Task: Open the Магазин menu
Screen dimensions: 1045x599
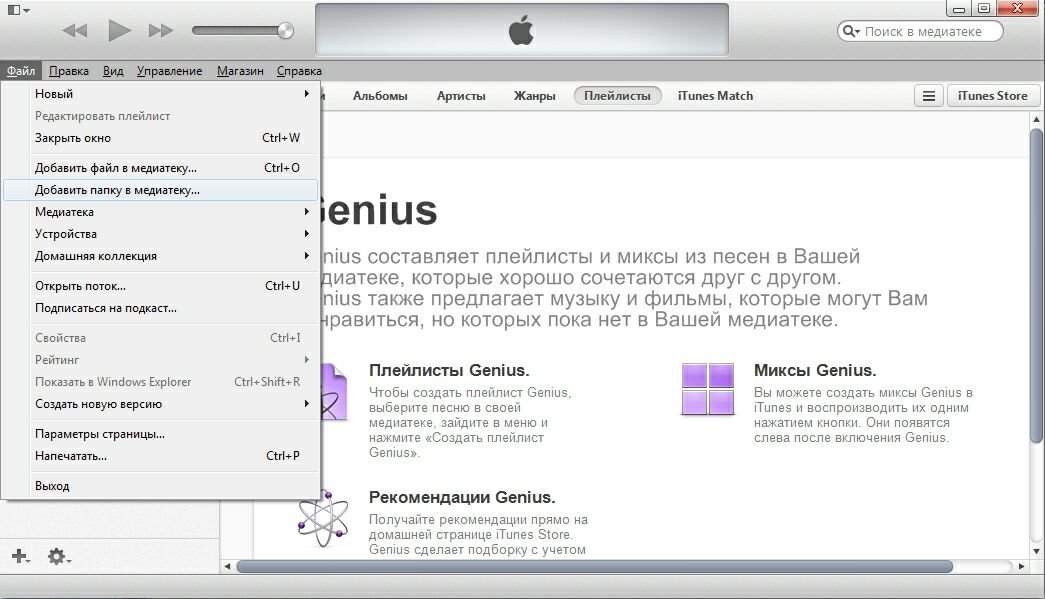Action: (x=240, y=71)
